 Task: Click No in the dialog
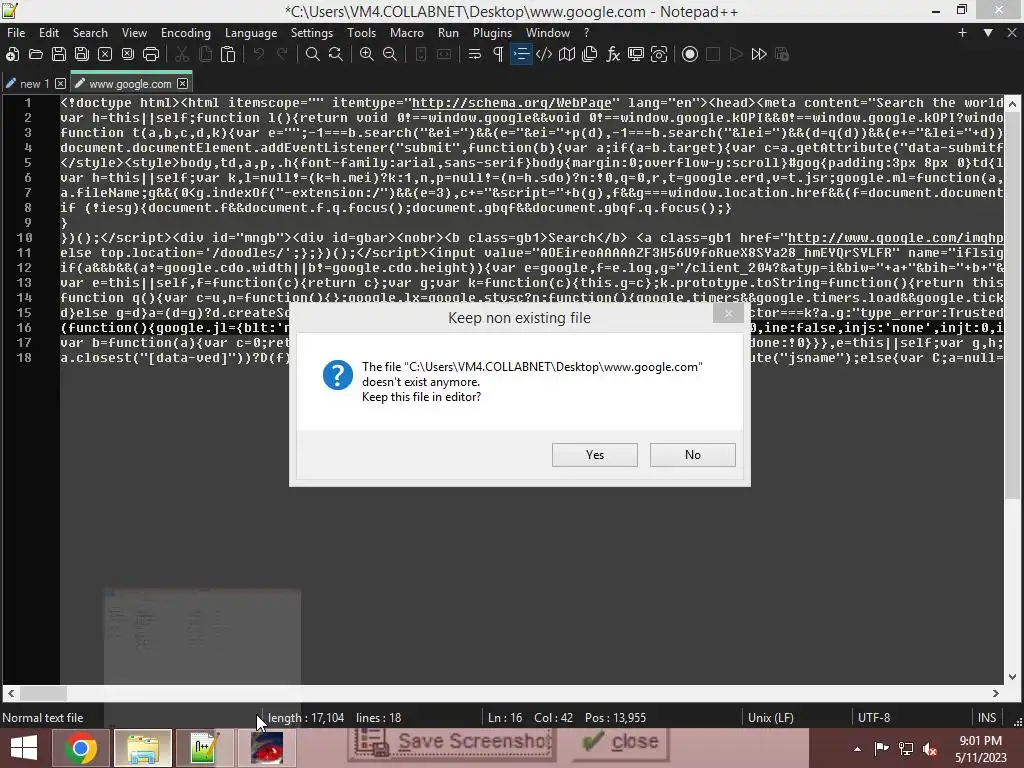point(692,455)
